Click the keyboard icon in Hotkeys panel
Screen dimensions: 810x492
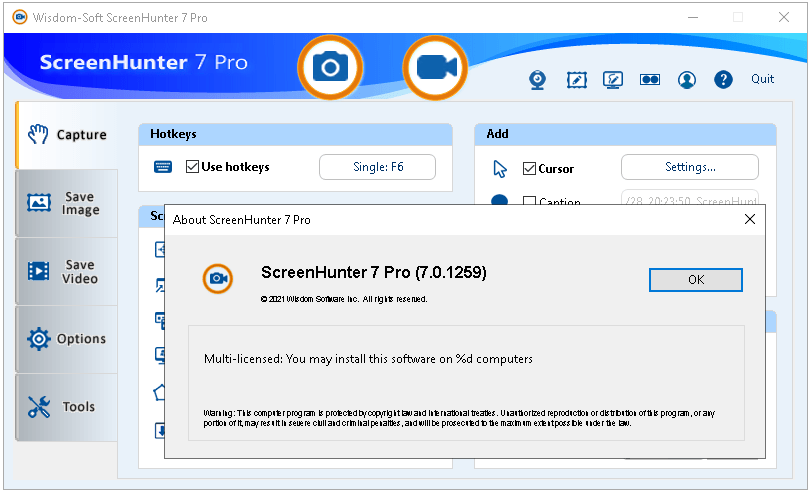tap(163, 167)
